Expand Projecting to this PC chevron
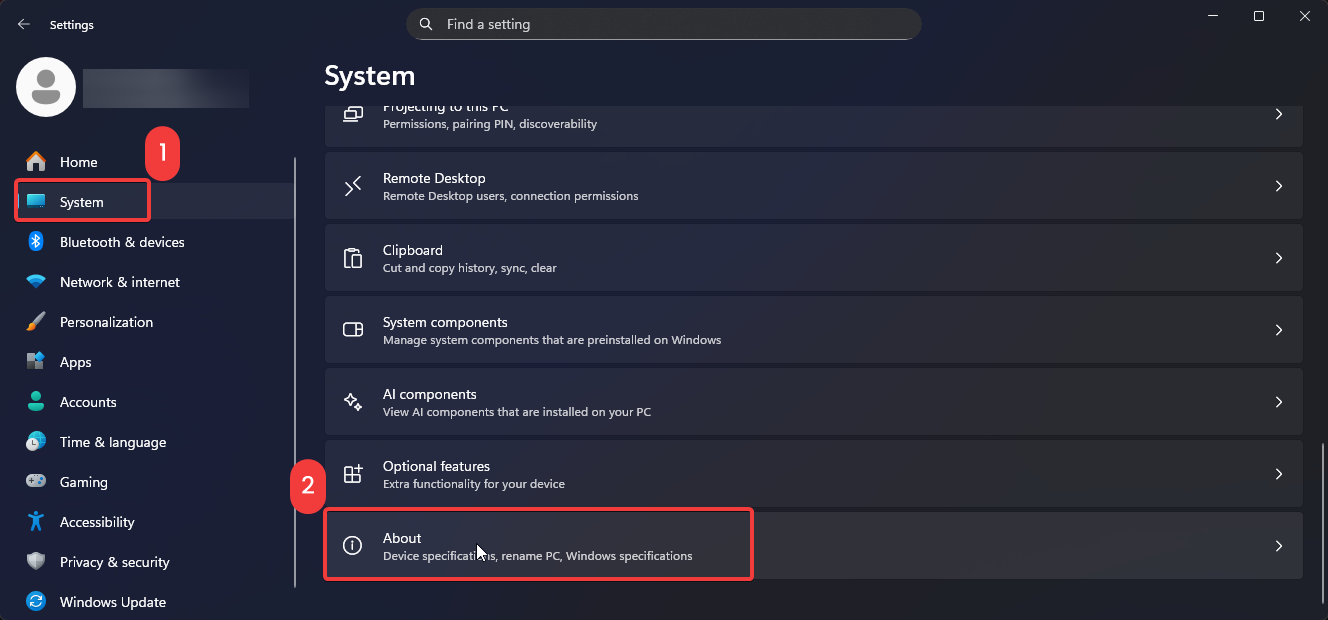 tap(1279, 114)
